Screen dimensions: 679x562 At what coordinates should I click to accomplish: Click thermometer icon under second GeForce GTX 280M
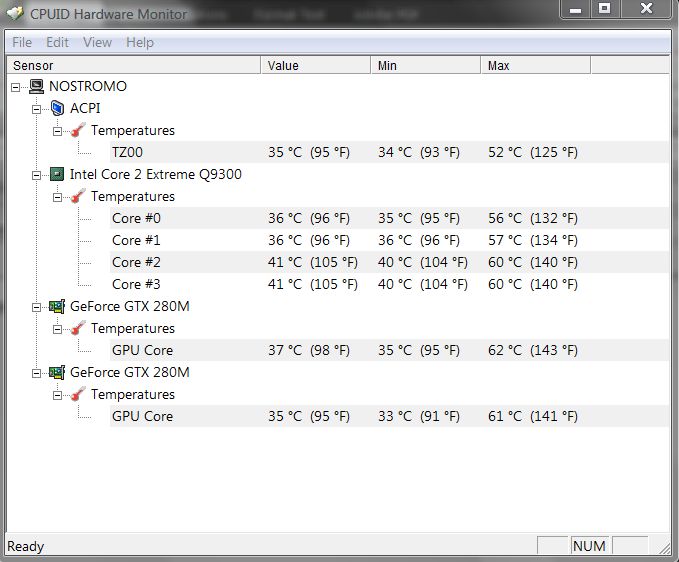point(78,394)
